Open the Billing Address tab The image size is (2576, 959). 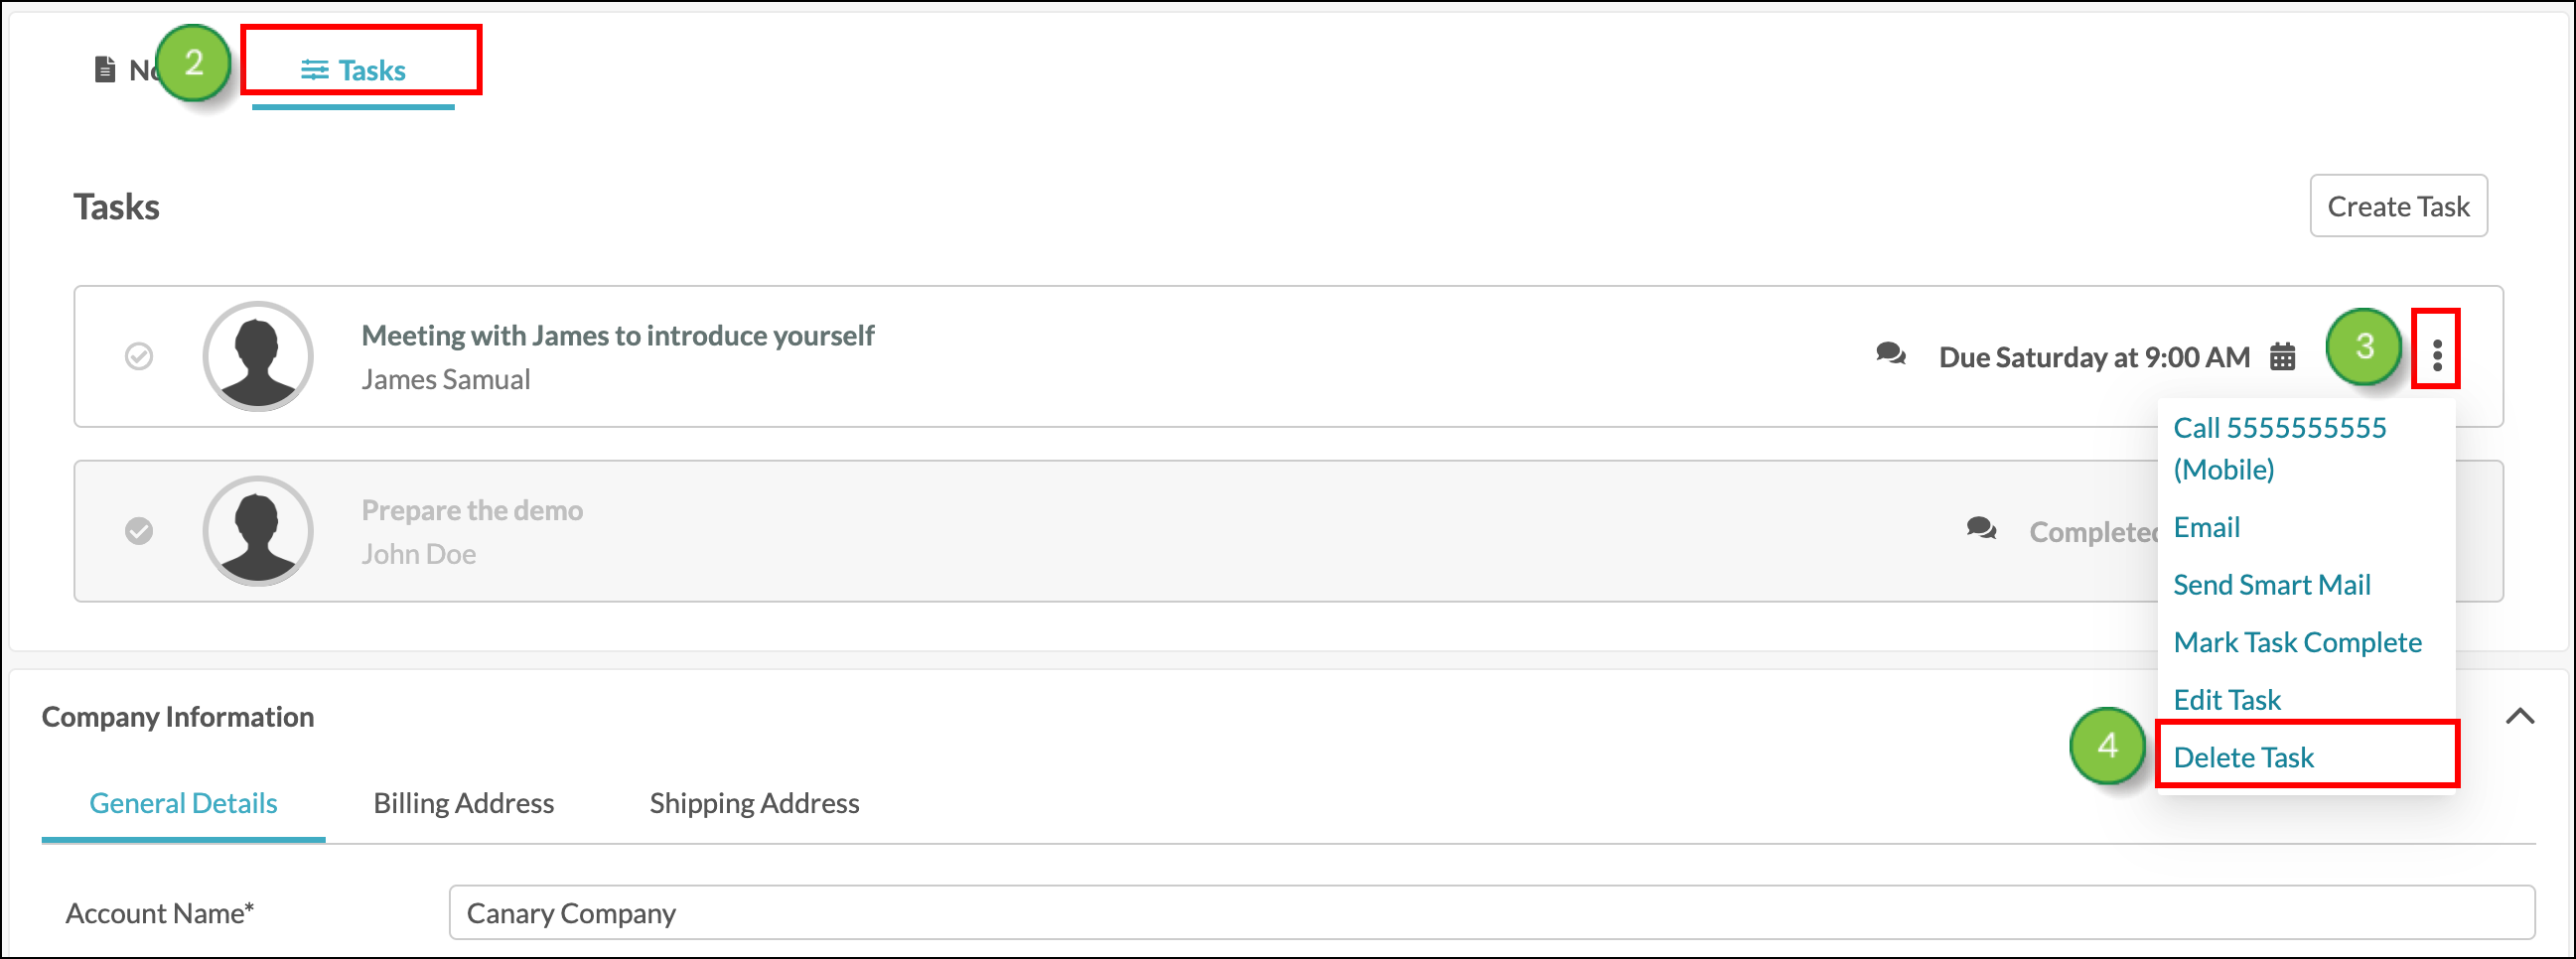click(463, 803)
